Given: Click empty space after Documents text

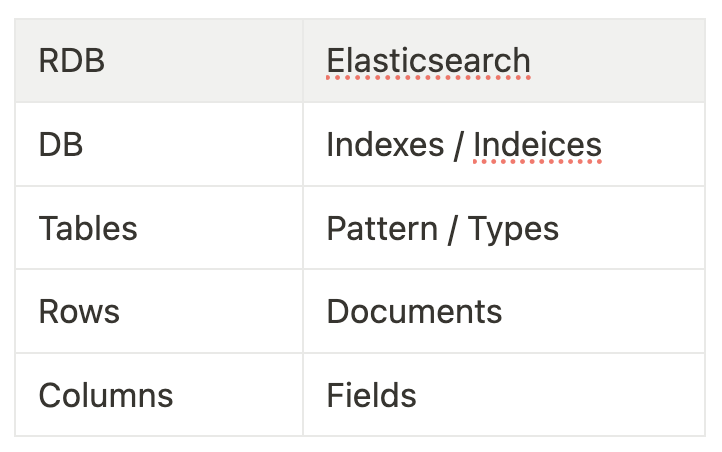Looking at the screenshot, I should point(600,311).
